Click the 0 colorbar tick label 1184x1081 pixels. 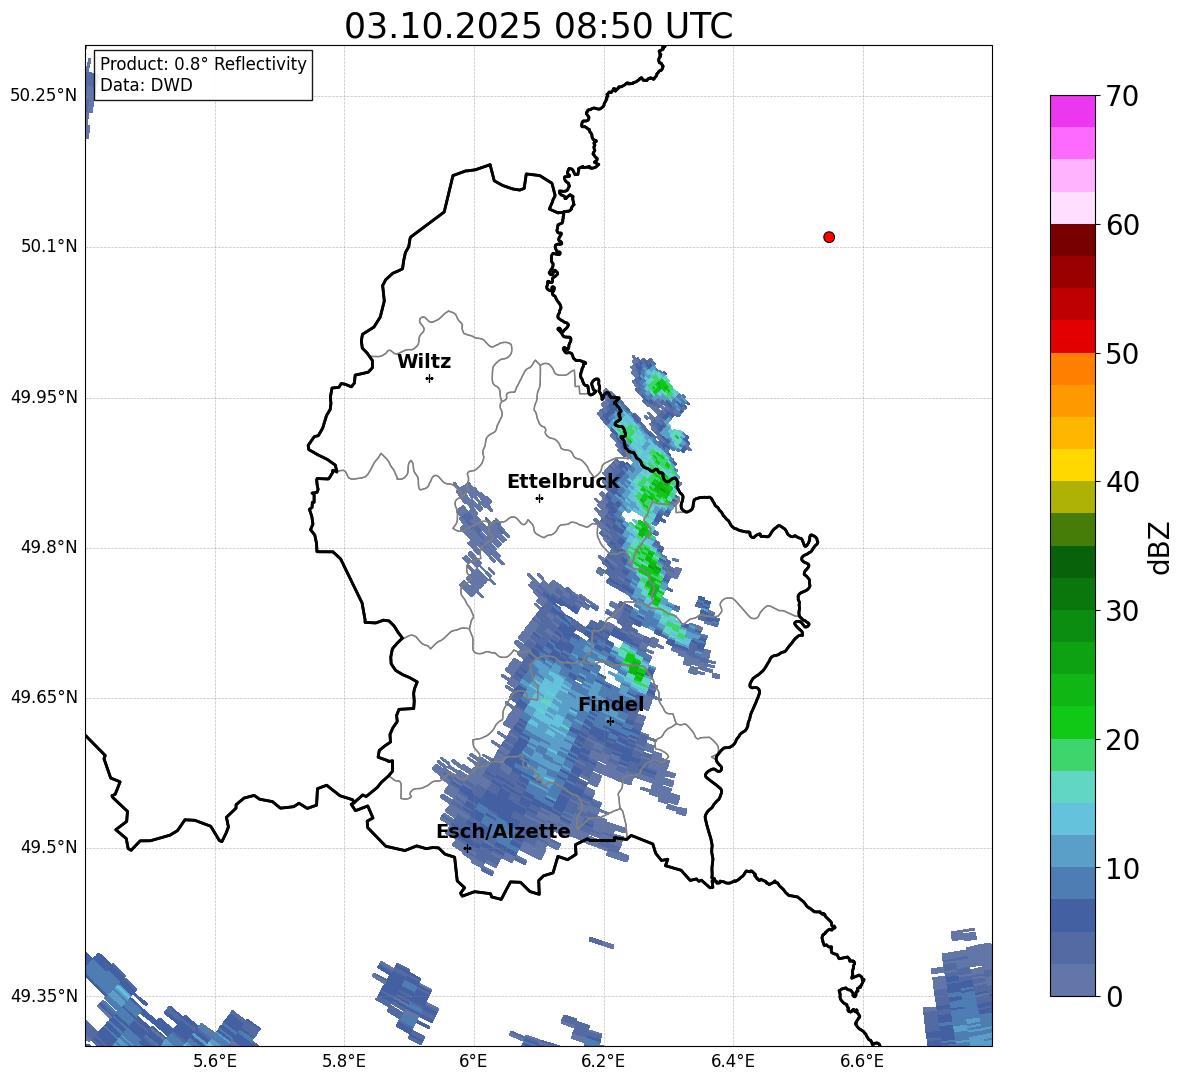1114,998
